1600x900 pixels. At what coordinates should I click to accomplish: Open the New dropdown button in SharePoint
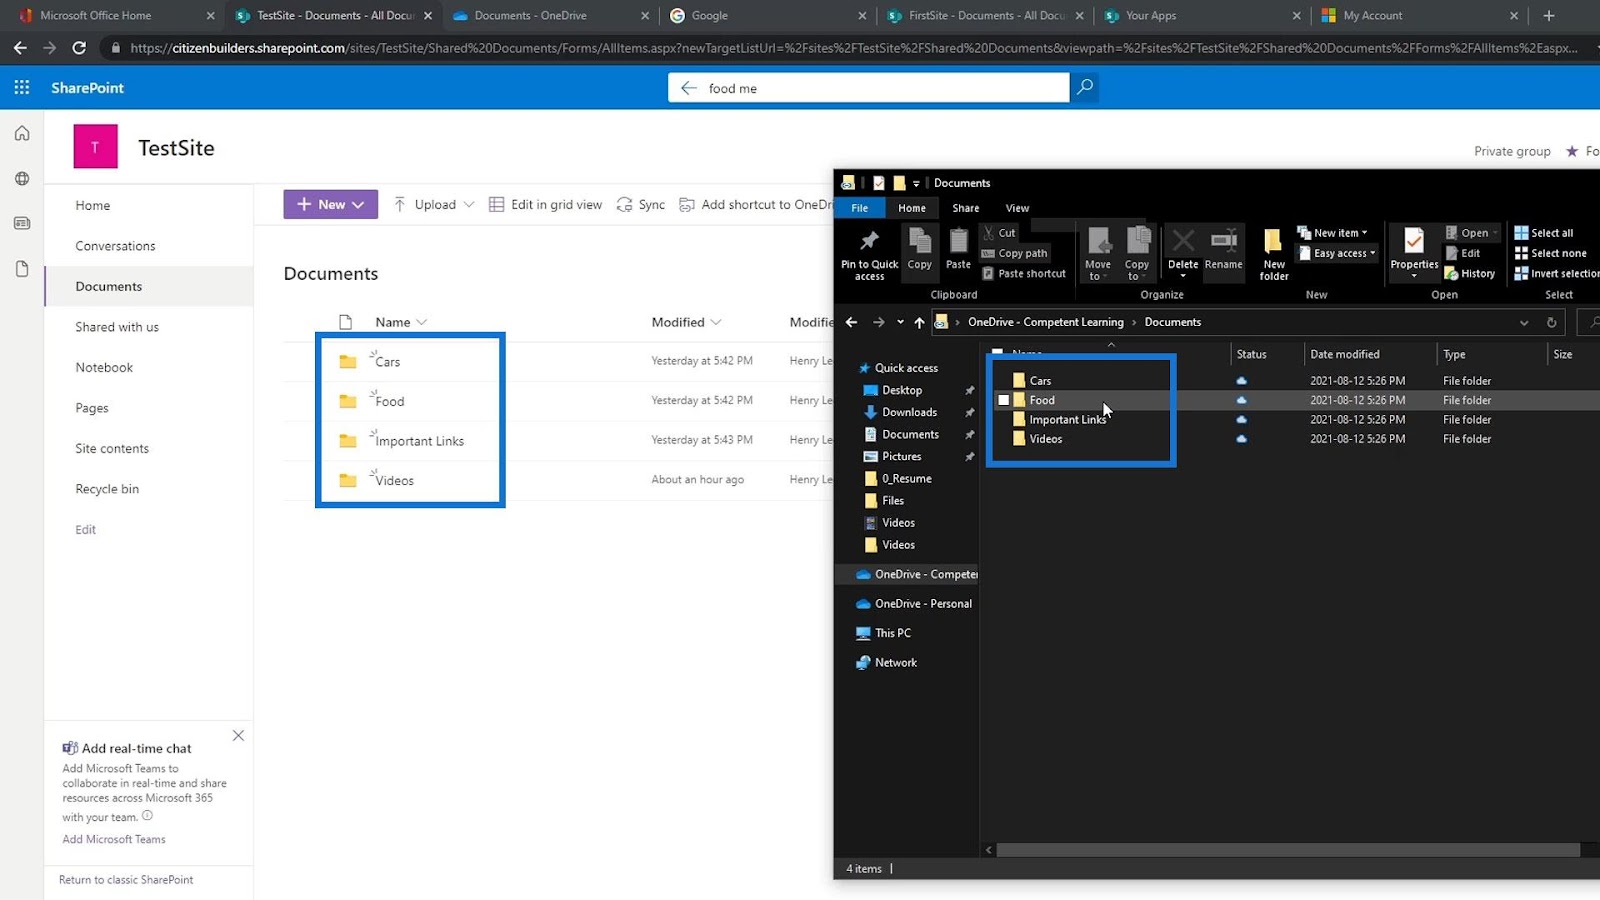click(x=331, y=204)
